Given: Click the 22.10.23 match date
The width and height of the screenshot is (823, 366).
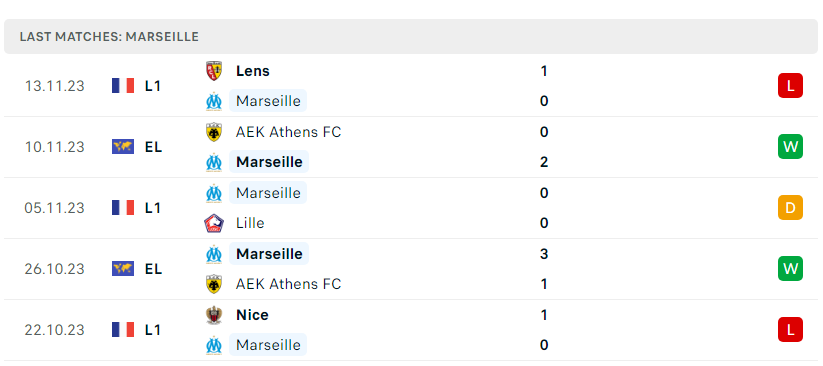Looking at the screenshot, I should tap(55, 330).
